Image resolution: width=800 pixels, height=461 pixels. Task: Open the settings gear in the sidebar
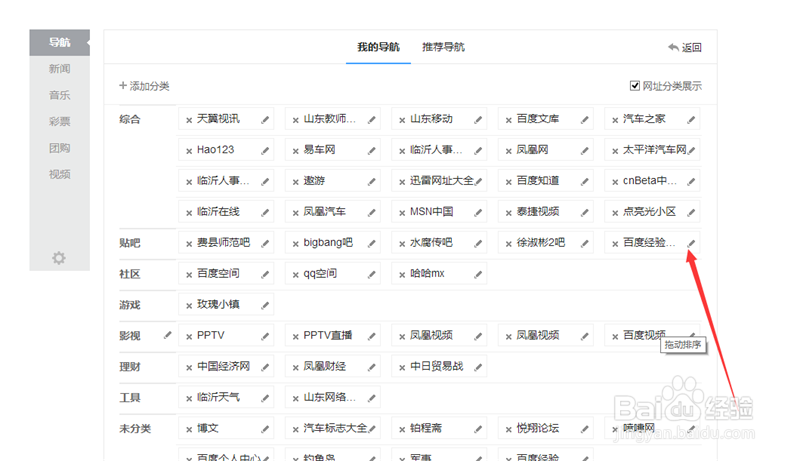pos(59,258)
